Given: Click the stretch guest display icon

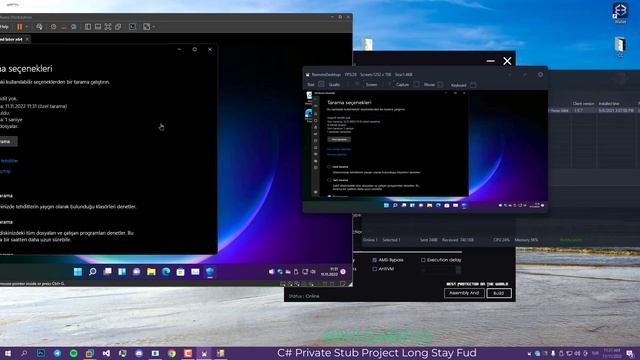Looking at the screenshot, I should click(147, 27).
